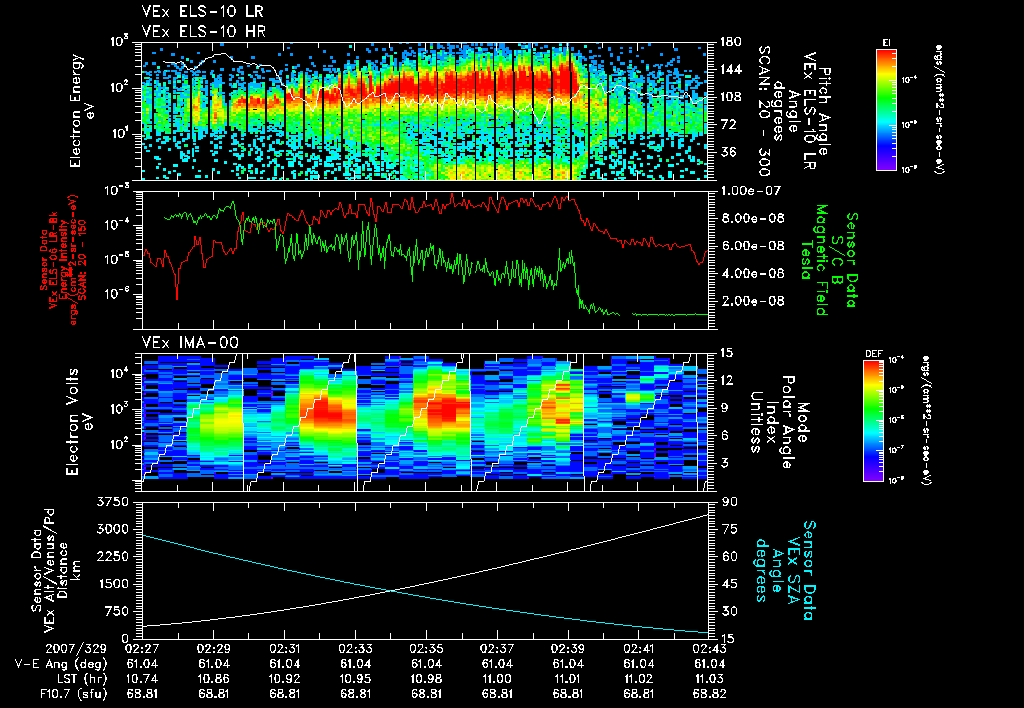The height and width of the screenshot is (708, 1024).
Task: Click the LST value 11.00
Action: pos(497,679)
